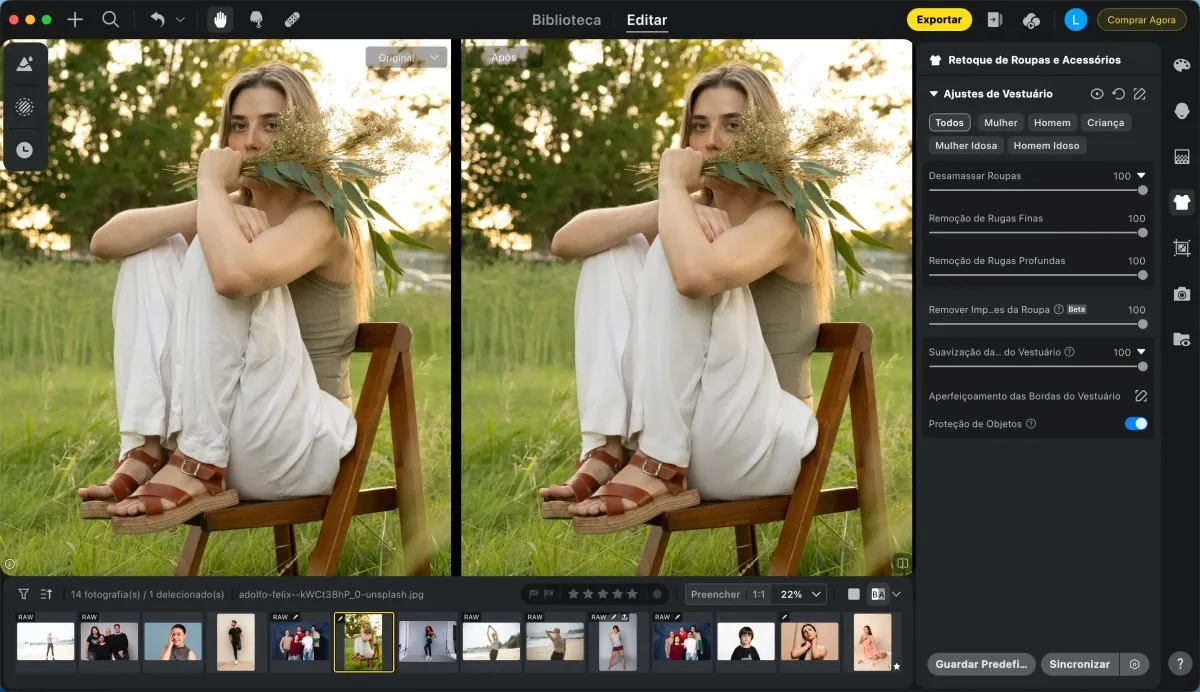Viewport: 1200px width, 692px height.
Task: Click the Guardar Predefinição button
Action: [981, 664]
